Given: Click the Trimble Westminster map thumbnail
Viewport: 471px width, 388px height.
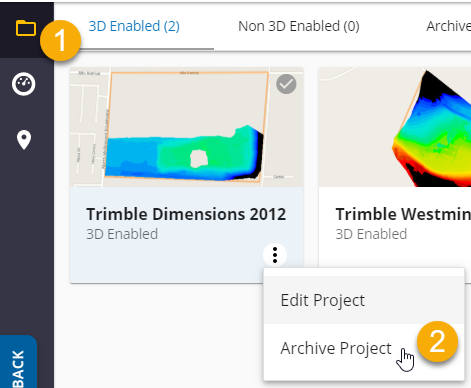Looking at the screenshot, I should 395,127.
